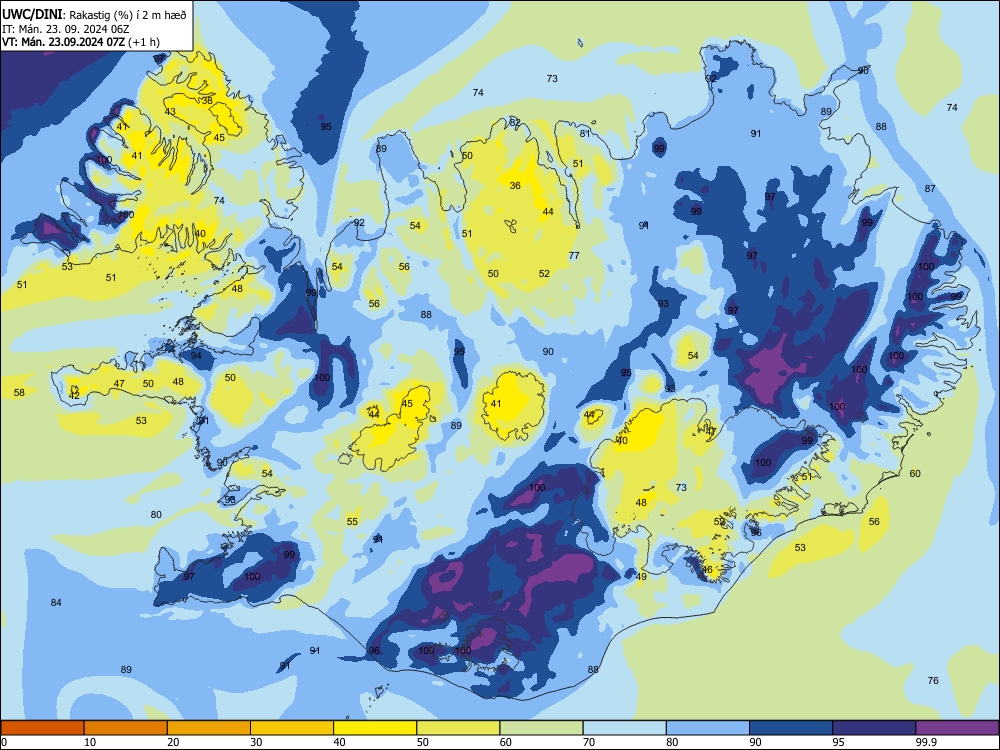The height and width of the screenshot is (750, 1000).
Task: Click the 95–99.9 navy legend swatch
Action: click(874, 728)
